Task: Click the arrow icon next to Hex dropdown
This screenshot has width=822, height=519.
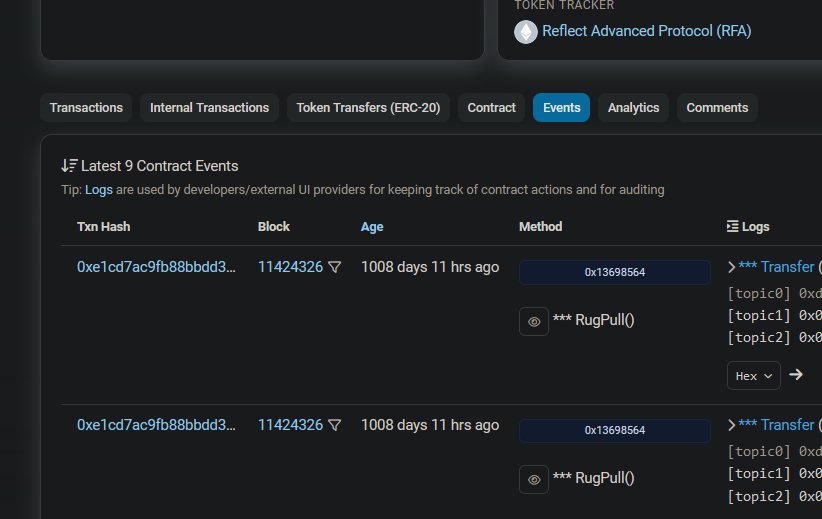Action: [x=796, y=375]
